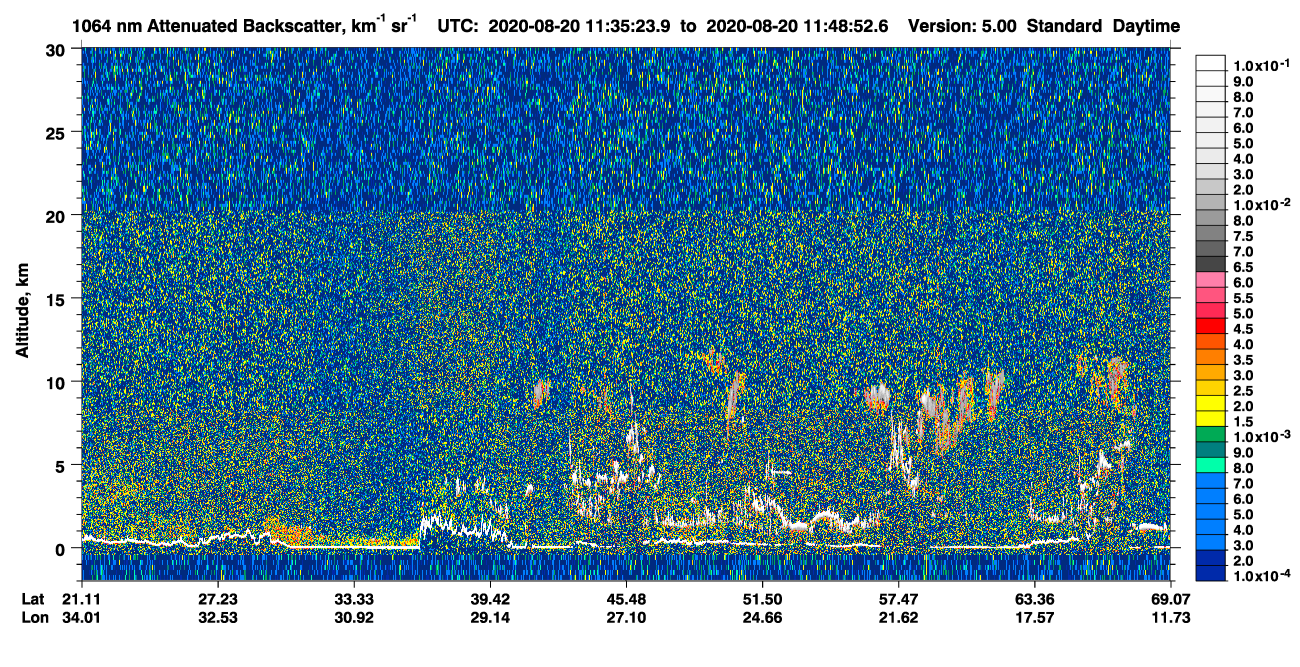Viewport: 1300px width, 667px height.
Task: Click the "Lon" row label
Action: click(33, 617)
